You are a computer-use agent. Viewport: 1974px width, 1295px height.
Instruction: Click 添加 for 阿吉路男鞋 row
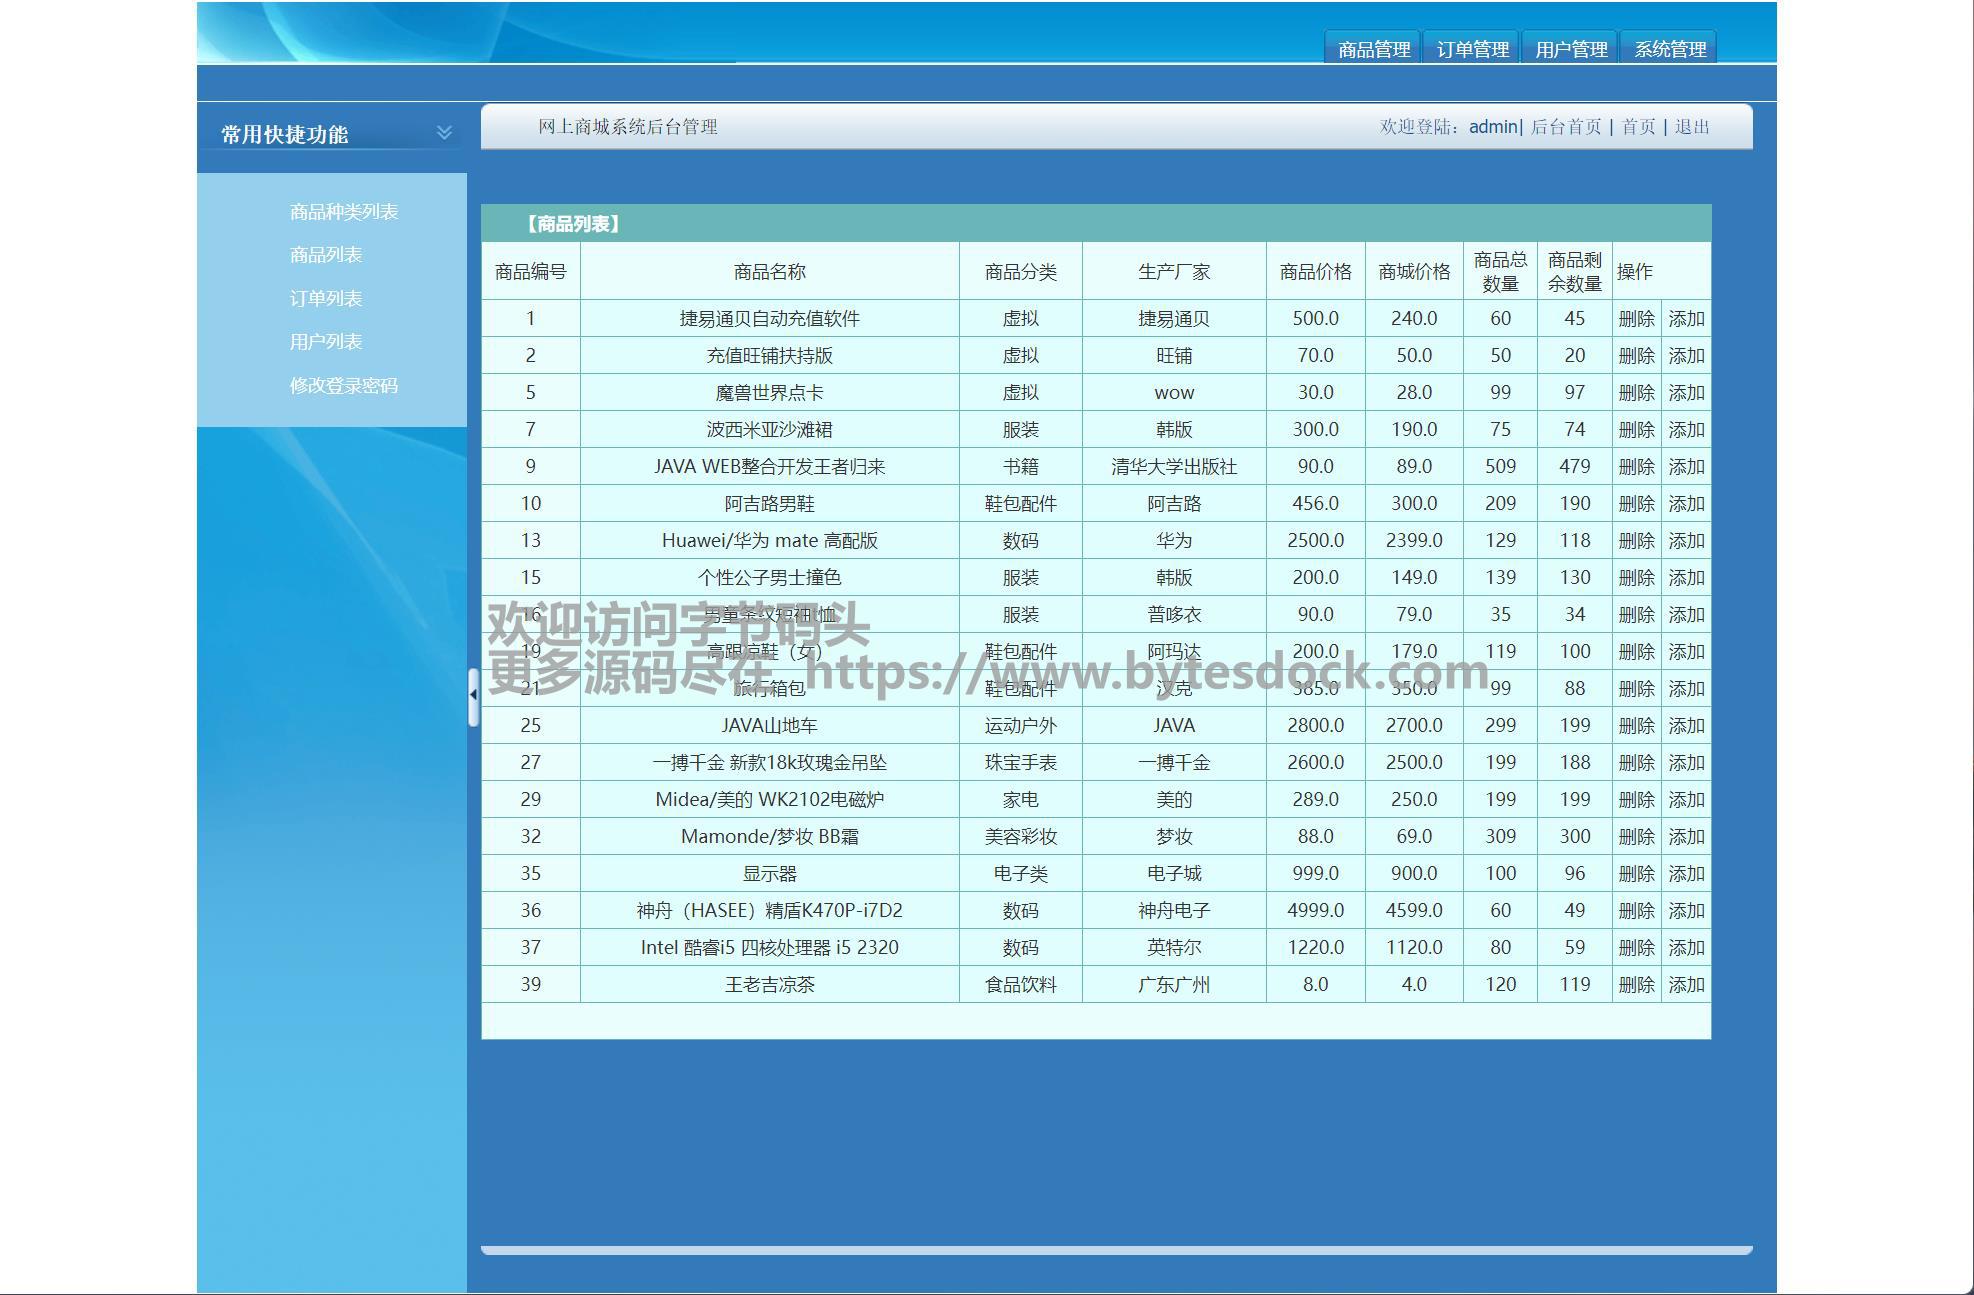click(x=1686, y=504)
